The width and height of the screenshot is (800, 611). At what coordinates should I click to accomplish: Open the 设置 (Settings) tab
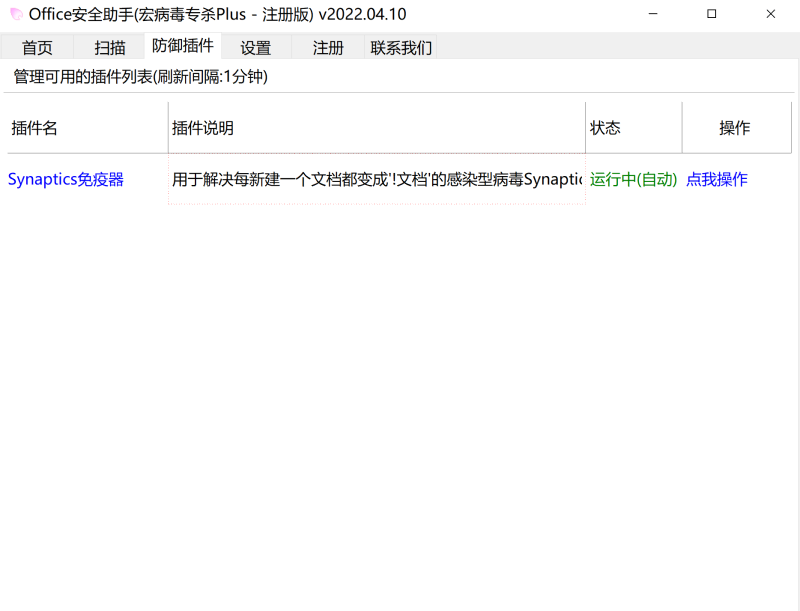[x=256, y=47]
